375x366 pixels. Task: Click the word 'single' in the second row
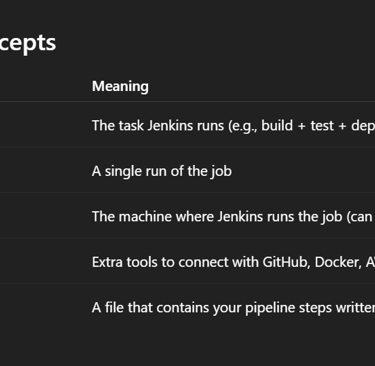coord(122,172)
